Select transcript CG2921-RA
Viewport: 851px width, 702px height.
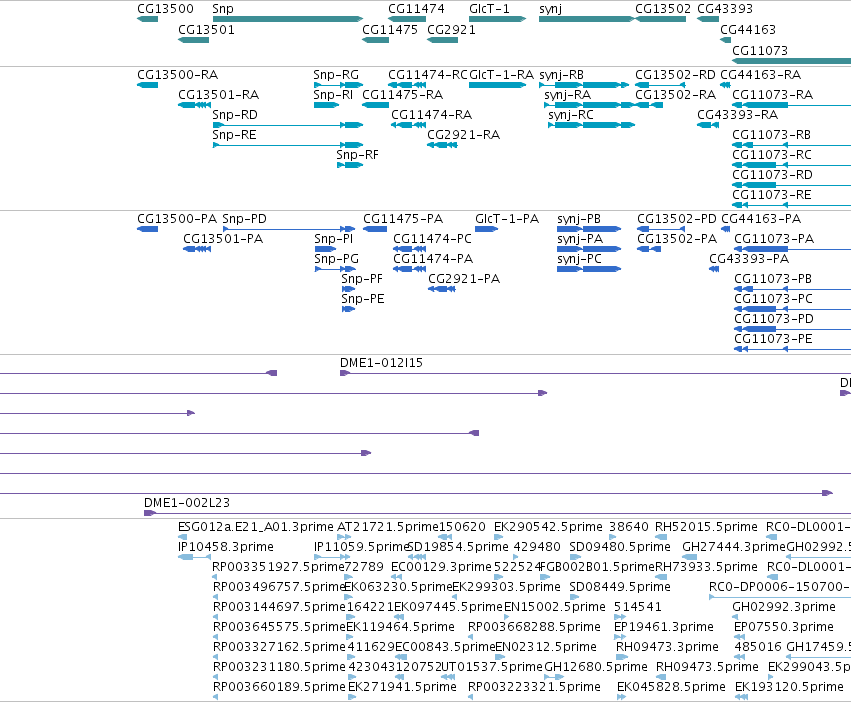pos(442,145)
